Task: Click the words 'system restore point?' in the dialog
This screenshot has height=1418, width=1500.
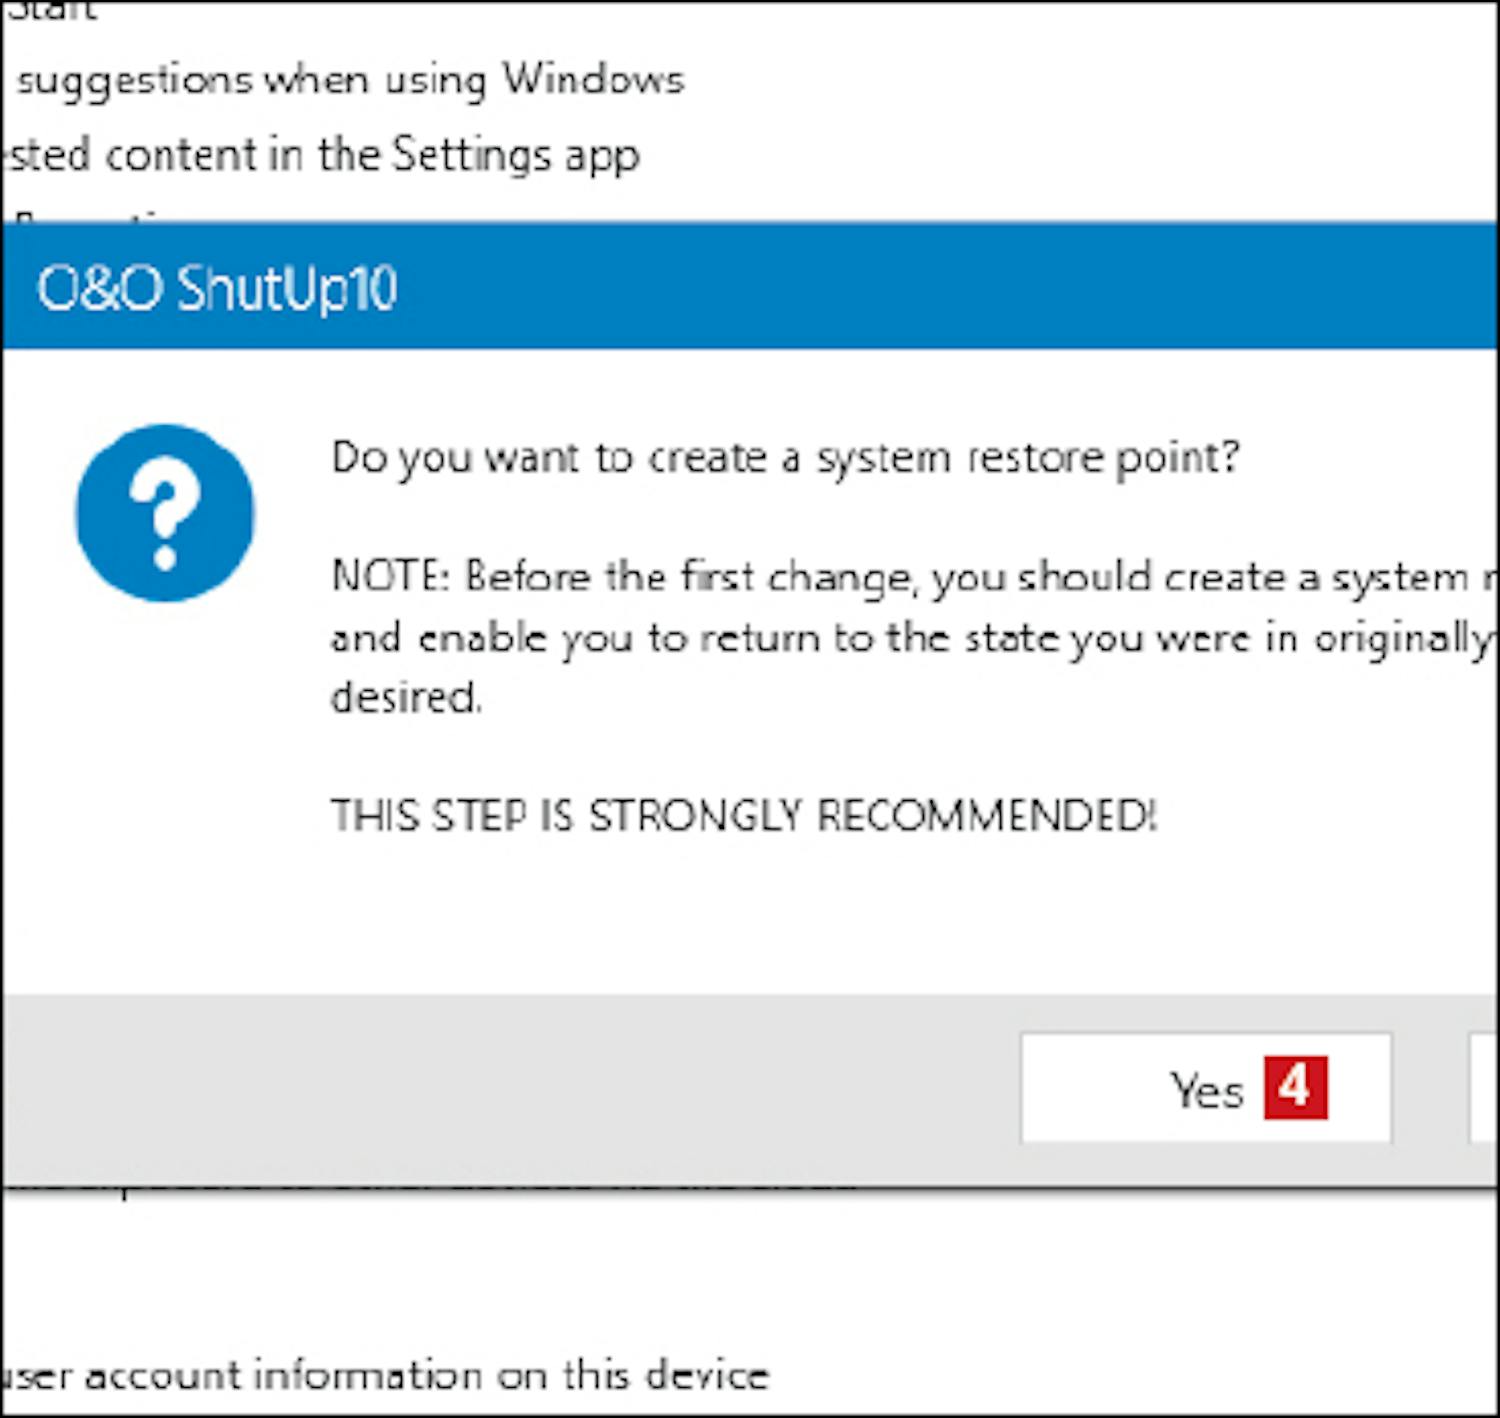Action: coord(1028,457)
